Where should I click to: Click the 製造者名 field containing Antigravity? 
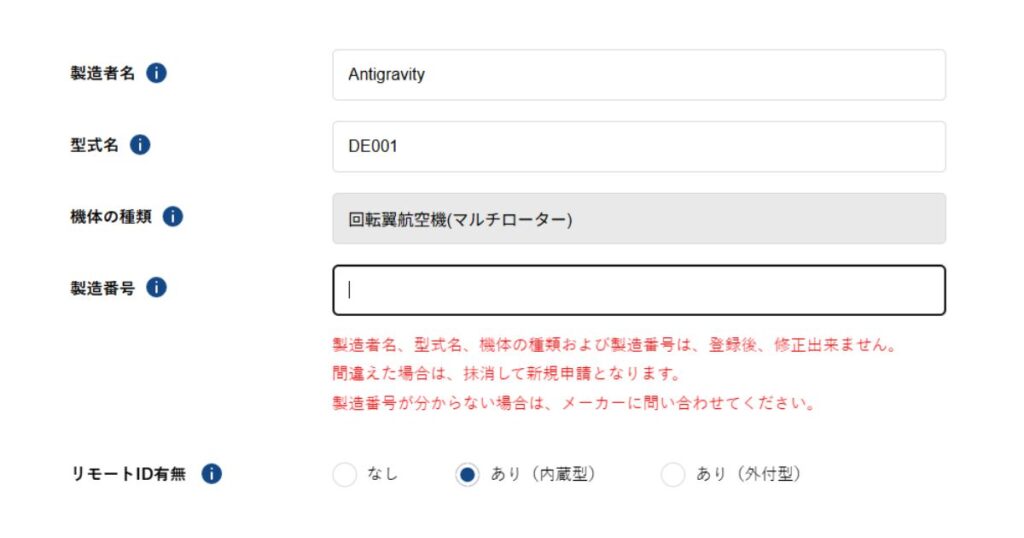(x=638, y=75)
